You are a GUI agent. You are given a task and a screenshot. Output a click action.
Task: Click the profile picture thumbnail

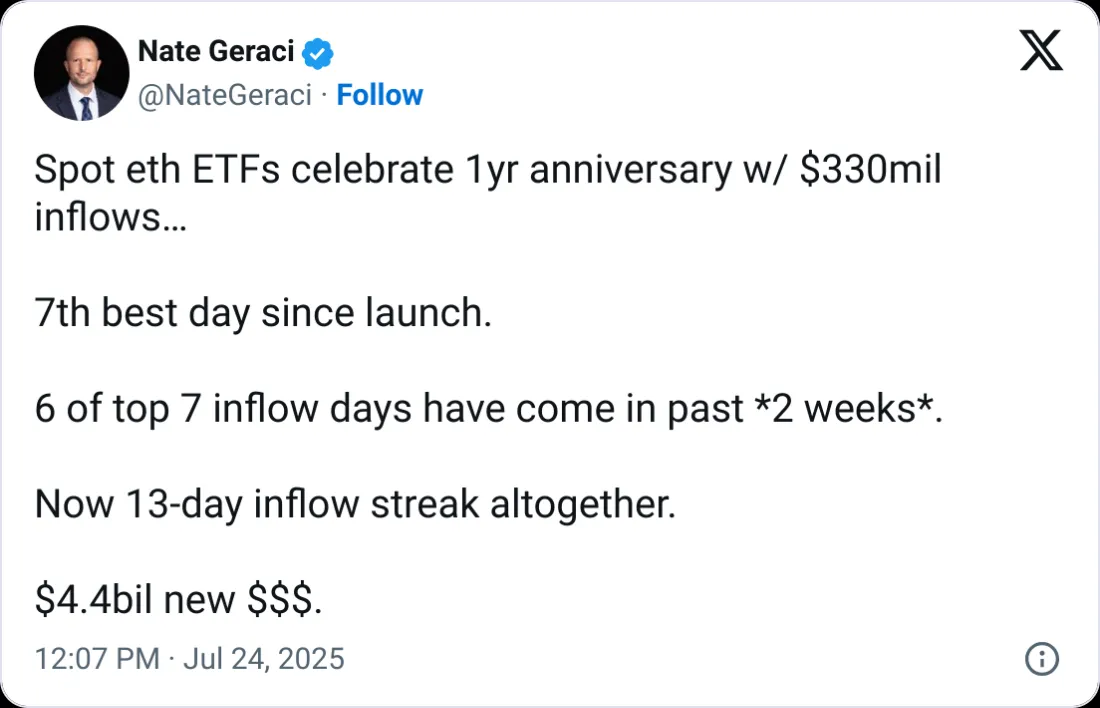pos(81,73)
